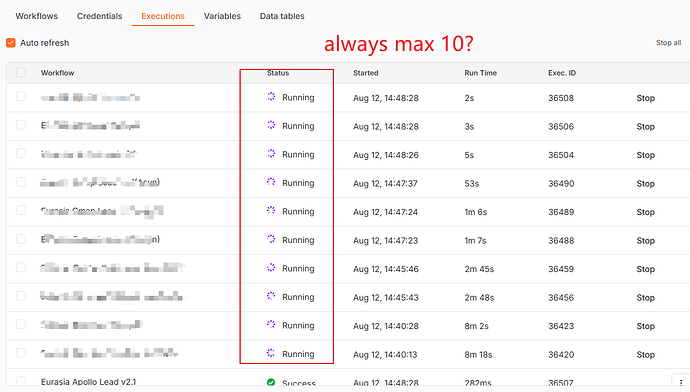The height and width of the screenshot is (392, 690).
Task: Select checkbox for execution 36459
Action: click(x=21, y=267)
